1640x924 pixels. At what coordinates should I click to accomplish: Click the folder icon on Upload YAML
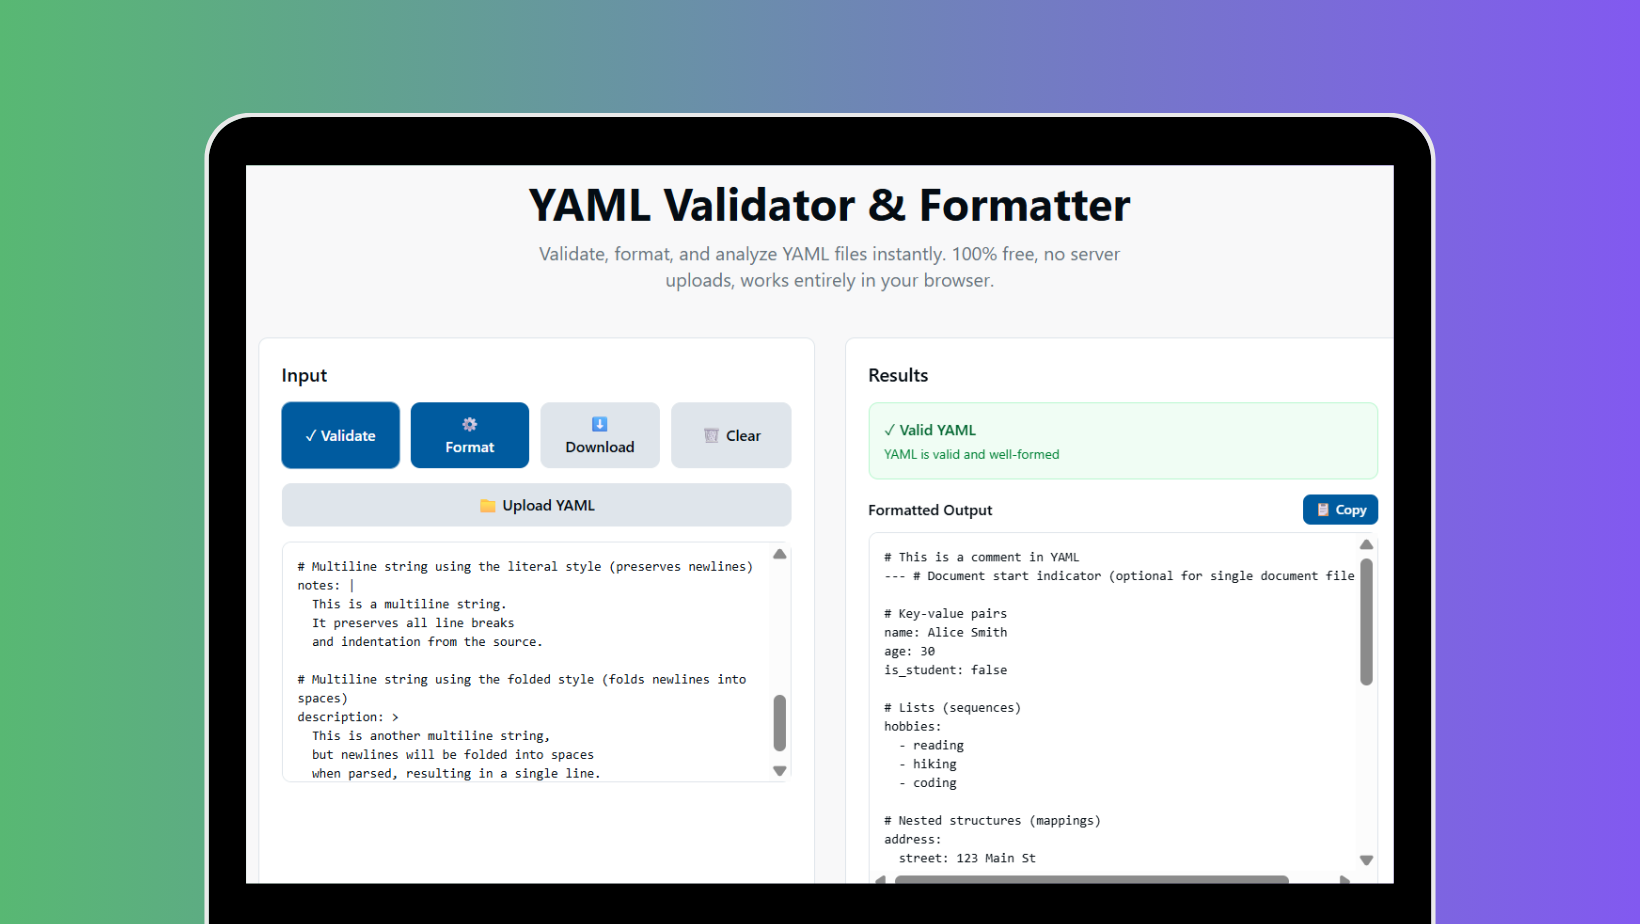(488, 505)
